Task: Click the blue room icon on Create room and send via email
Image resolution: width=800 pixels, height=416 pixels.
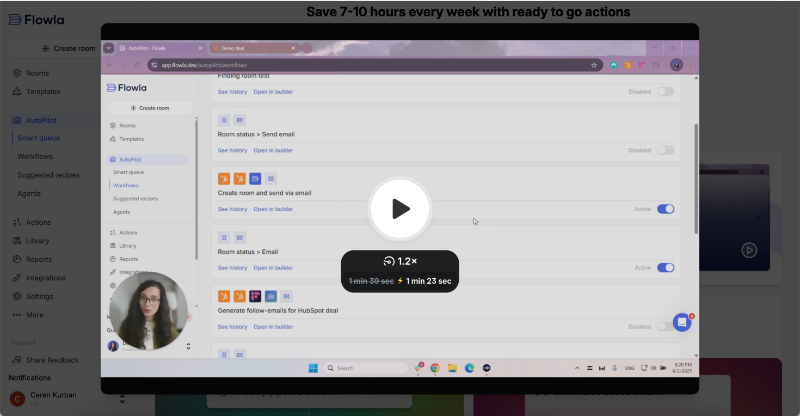Action: coord(255,179)
